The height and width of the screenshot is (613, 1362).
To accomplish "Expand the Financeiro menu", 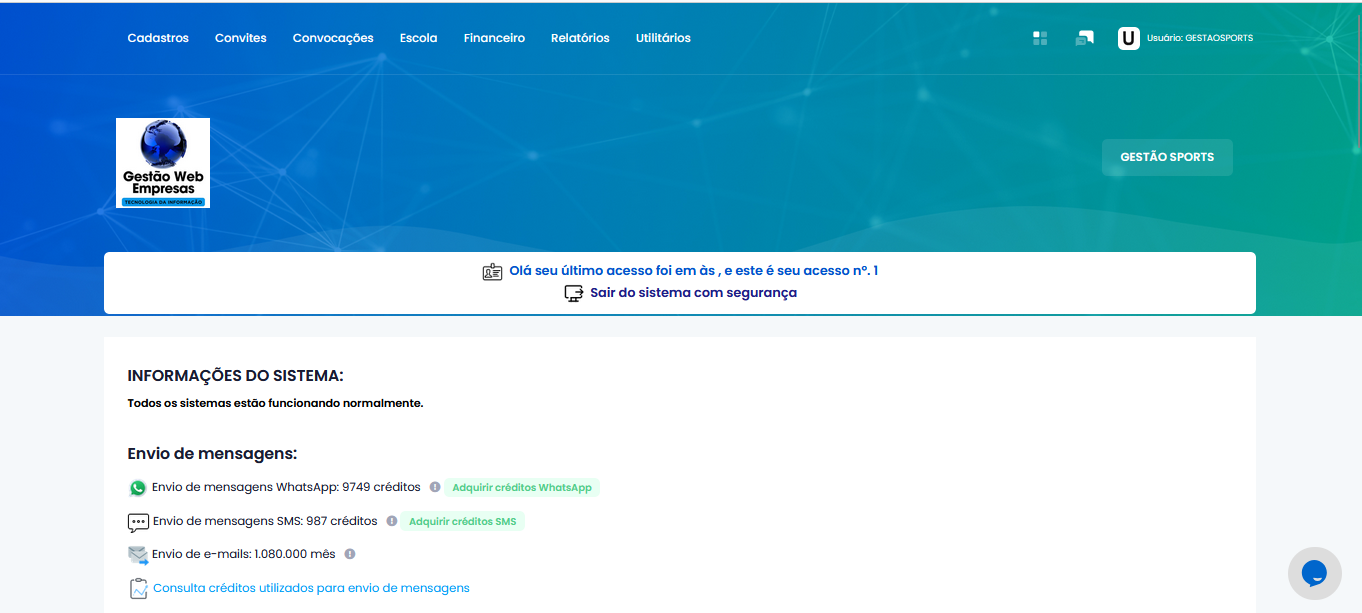I will tap(494, 38).
